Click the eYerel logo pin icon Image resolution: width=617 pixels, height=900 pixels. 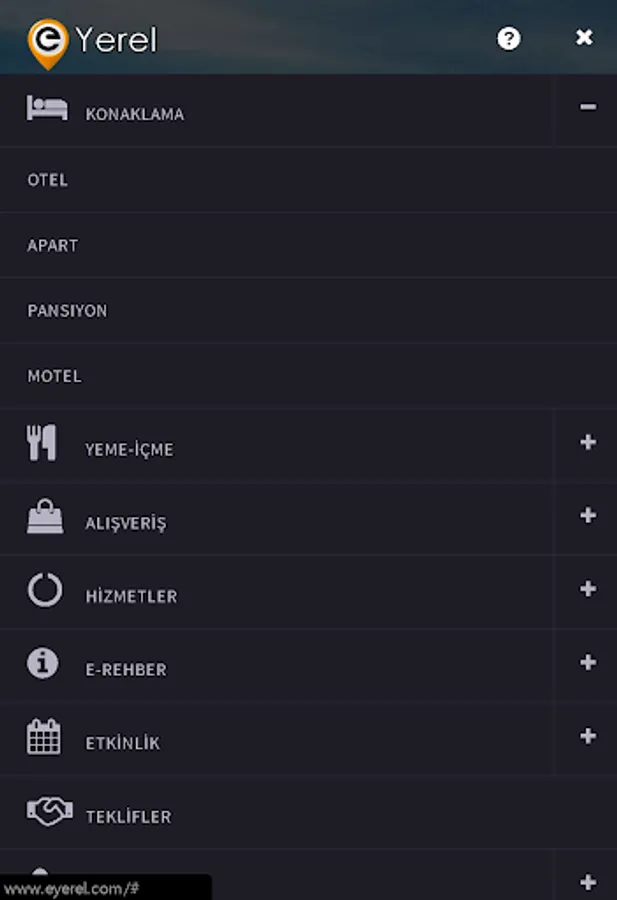(48, 44)
